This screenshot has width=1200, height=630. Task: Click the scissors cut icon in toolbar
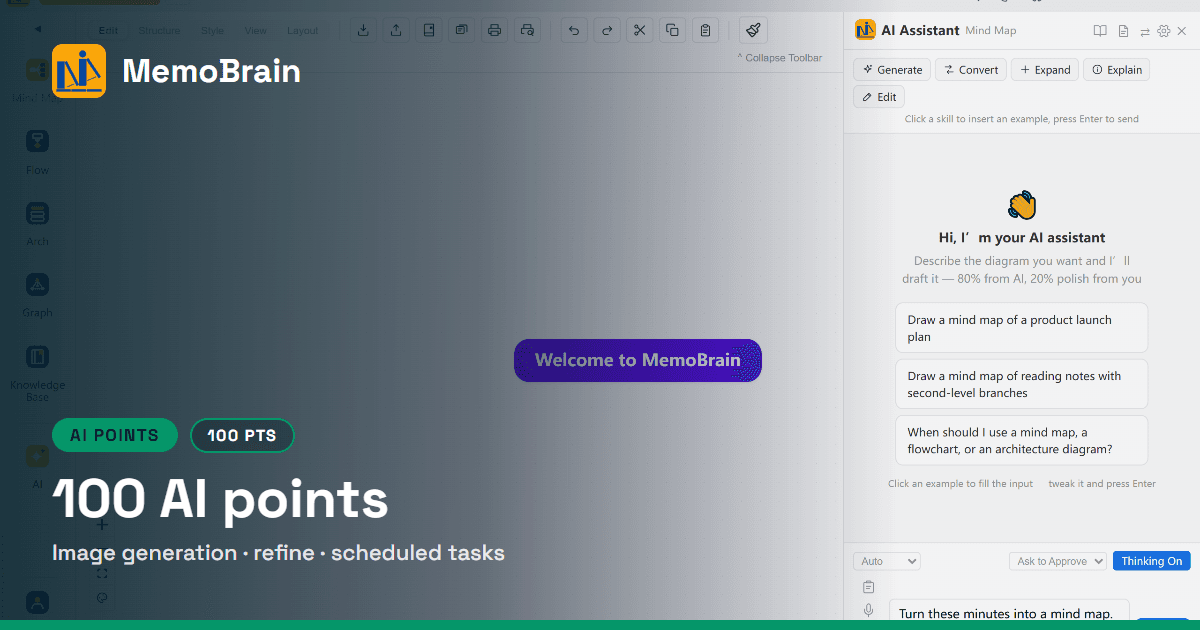coord(639,30)
